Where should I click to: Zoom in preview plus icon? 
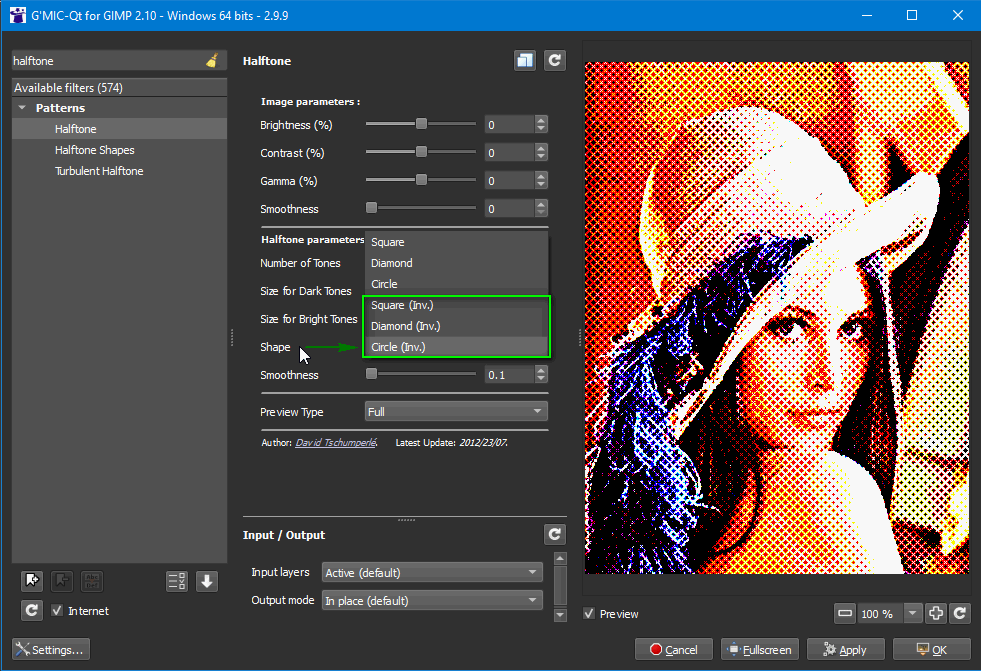point(936,613)
